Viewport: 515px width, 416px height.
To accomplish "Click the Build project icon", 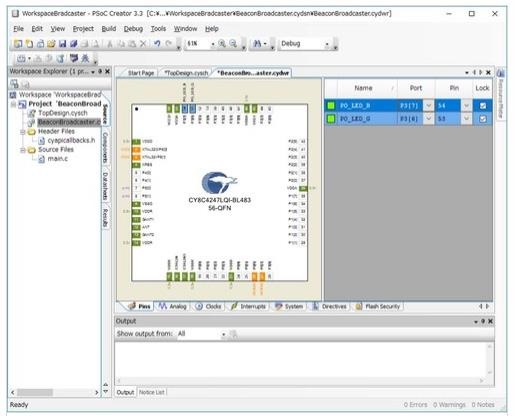I will pos(21,59).
